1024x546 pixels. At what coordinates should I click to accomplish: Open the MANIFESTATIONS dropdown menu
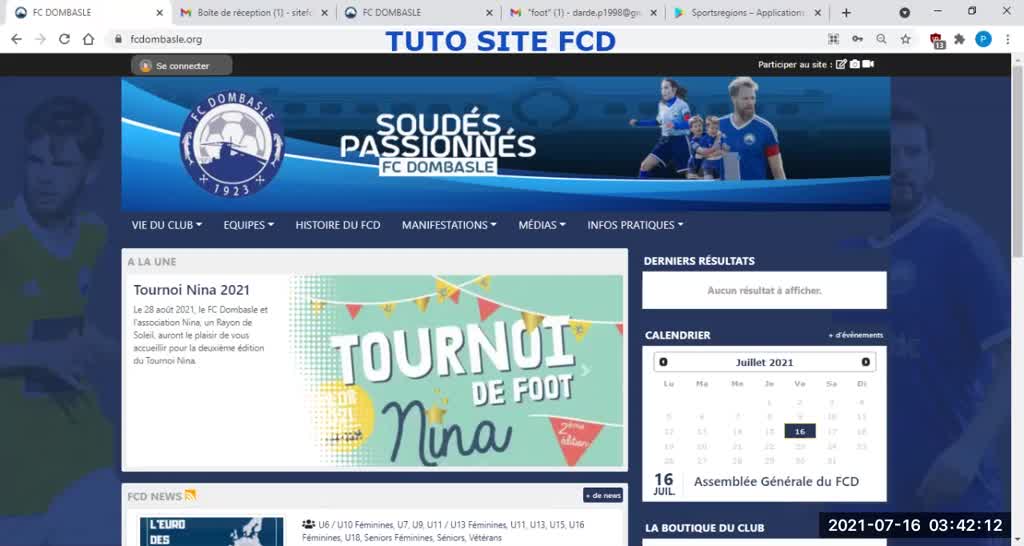(x=449, y=225)
